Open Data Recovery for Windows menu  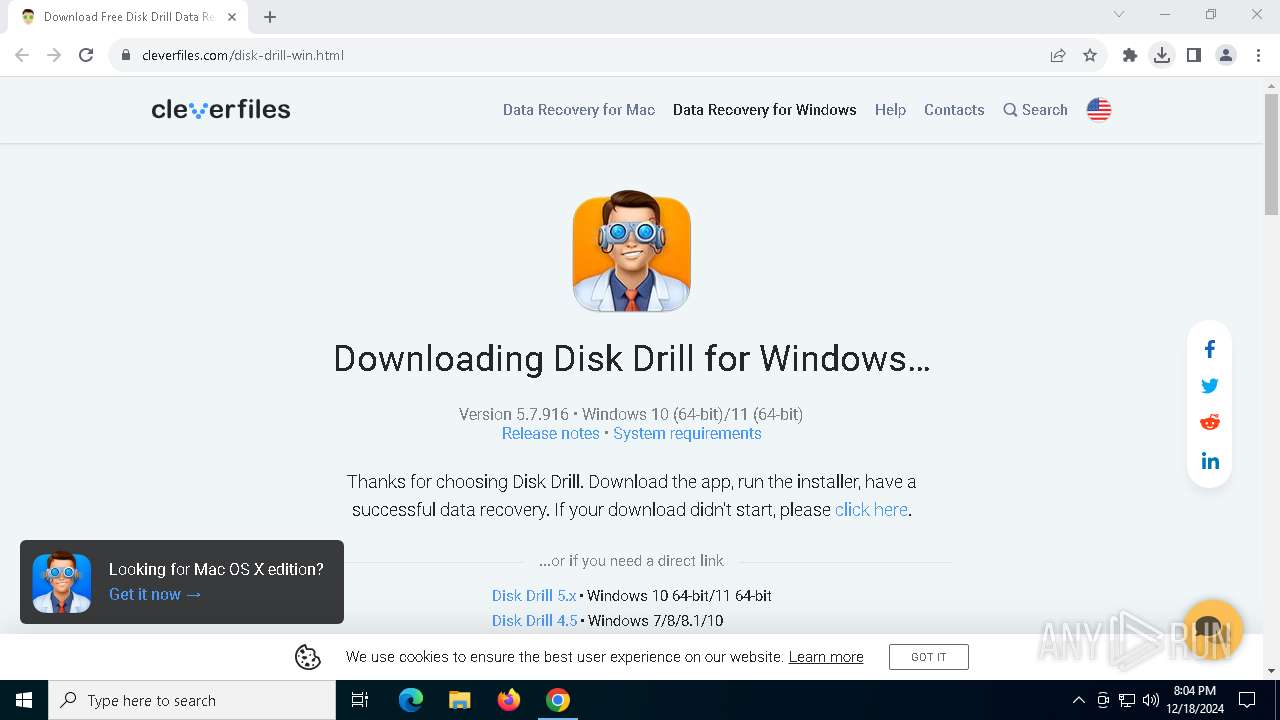[765, 110]
